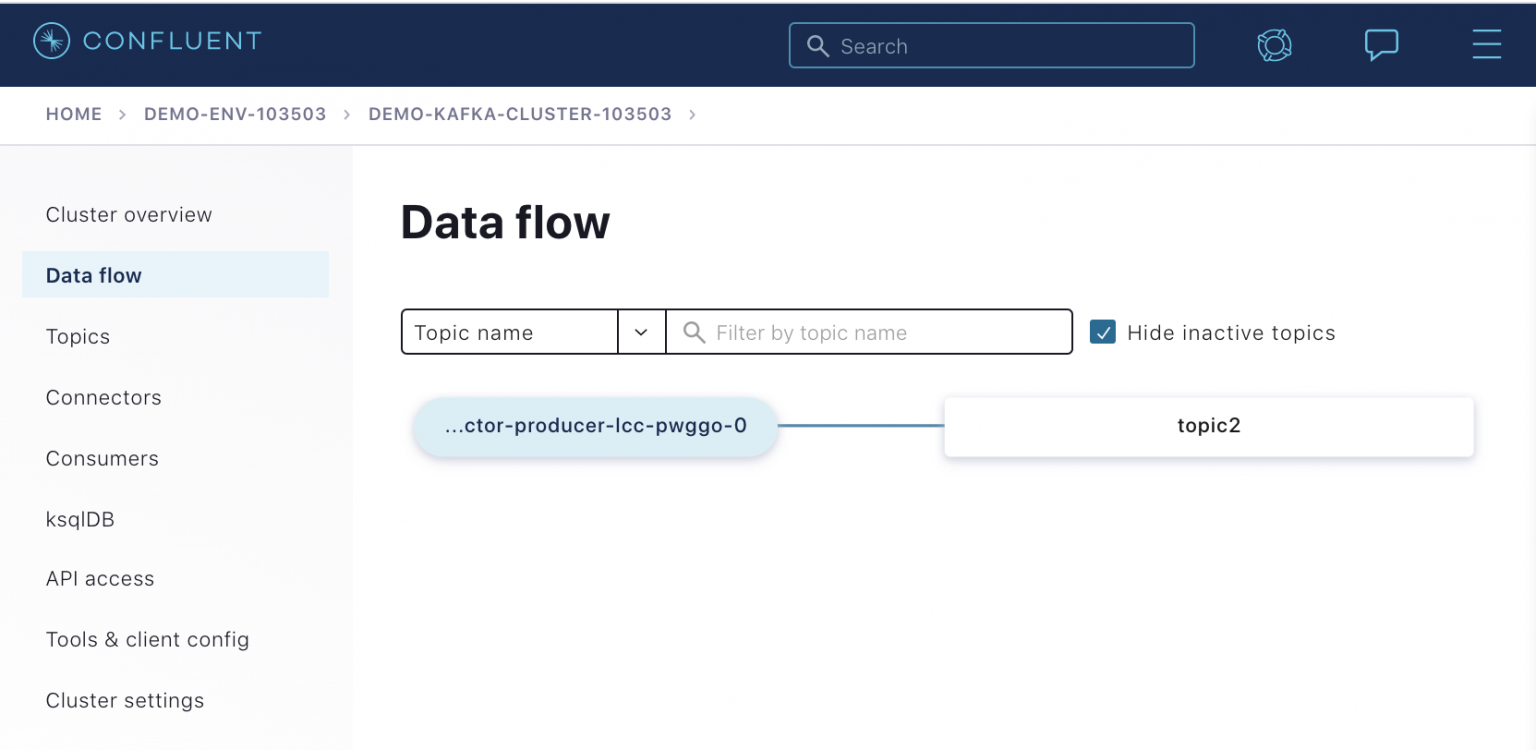Open Cluster settings
The height and width of the screenshot is (750, 1536).
coord(124,700)
